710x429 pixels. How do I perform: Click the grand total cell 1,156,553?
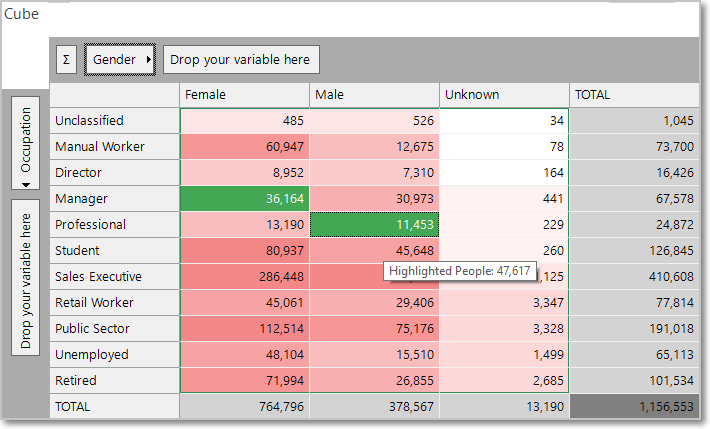tap(634, 406)
